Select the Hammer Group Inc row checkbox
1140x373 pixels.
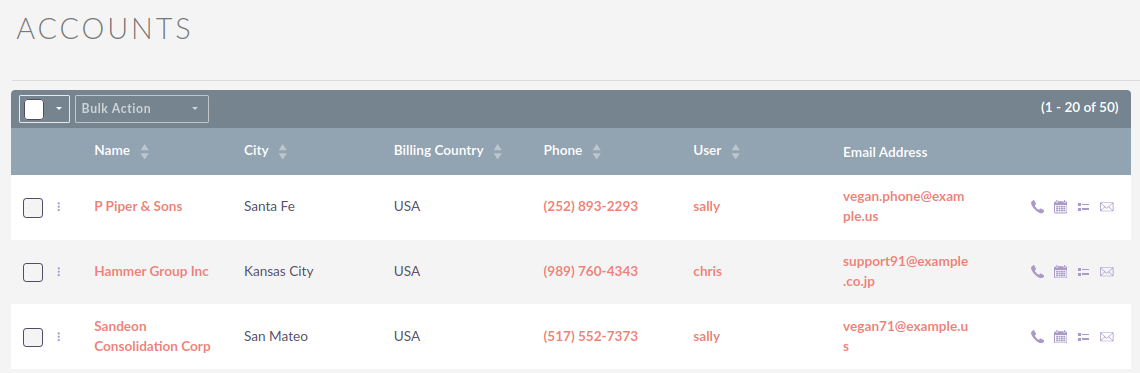click(33, 273)
